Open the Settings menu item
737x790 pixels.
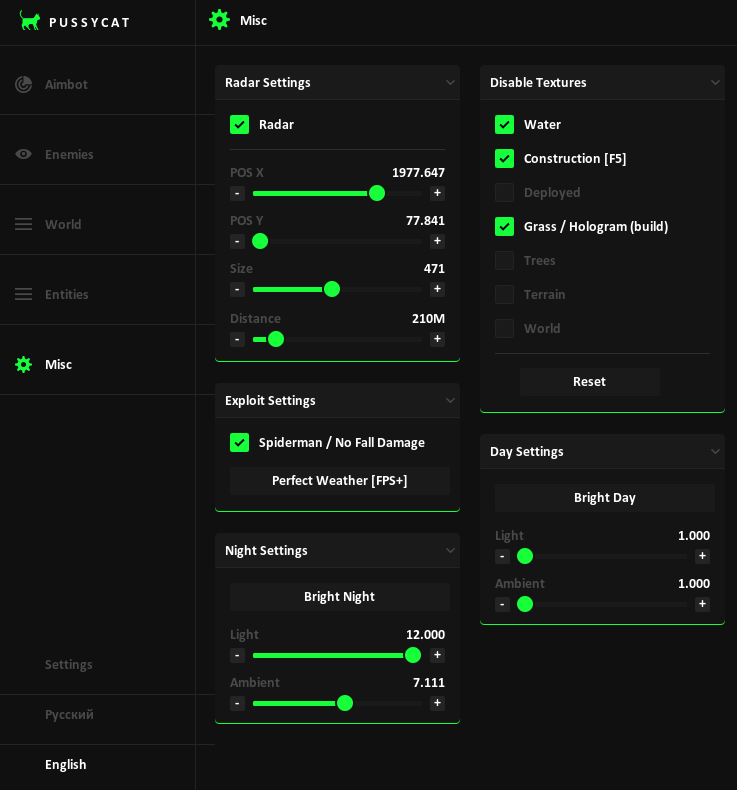(x=68, y=664)
